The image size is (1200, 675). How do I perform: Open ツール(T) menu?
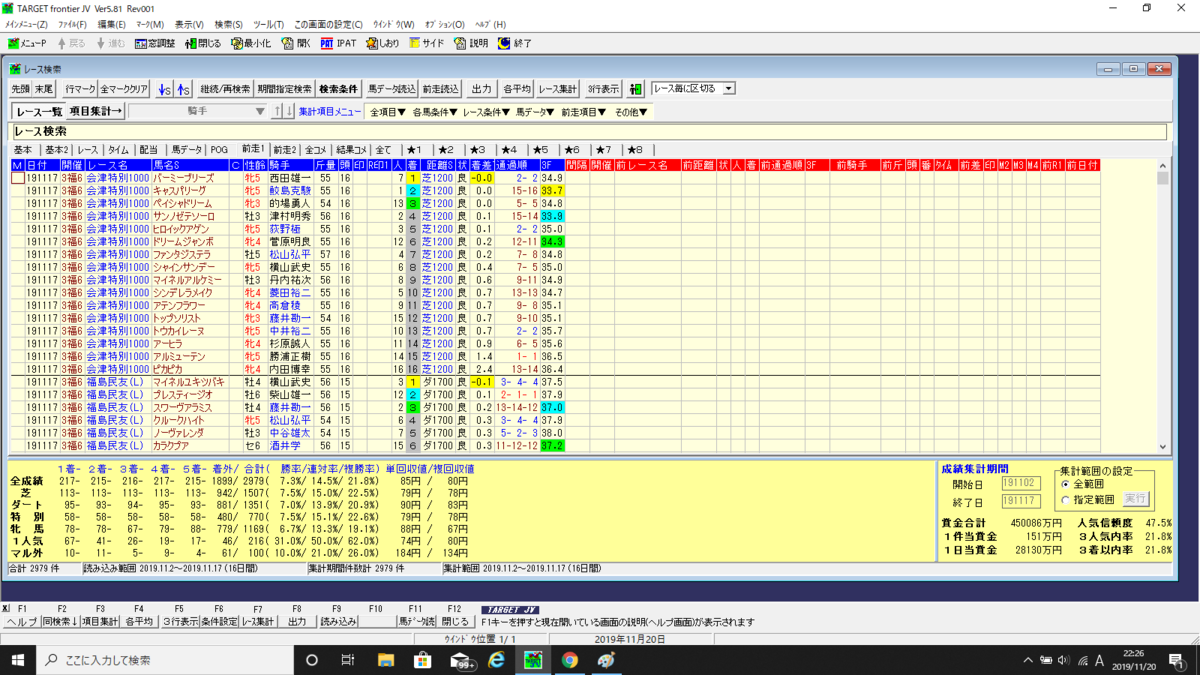tap(270, 24)
